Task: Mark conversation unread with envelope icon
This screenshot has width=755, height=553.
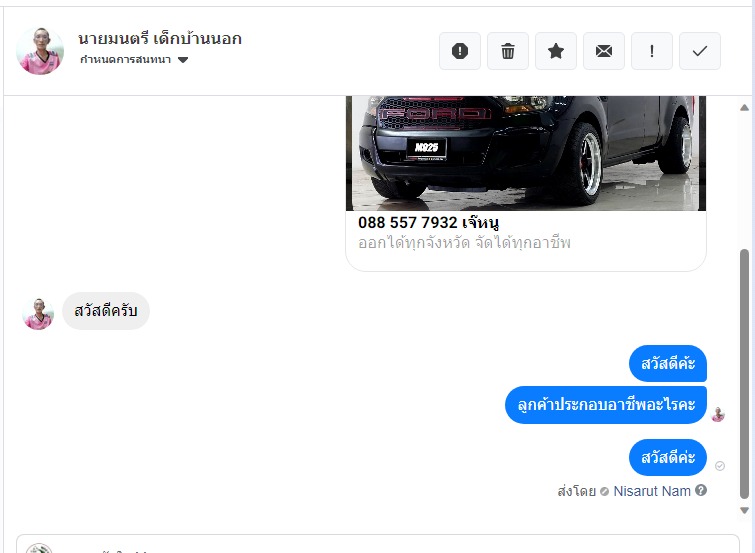Action: pos(604,51)
